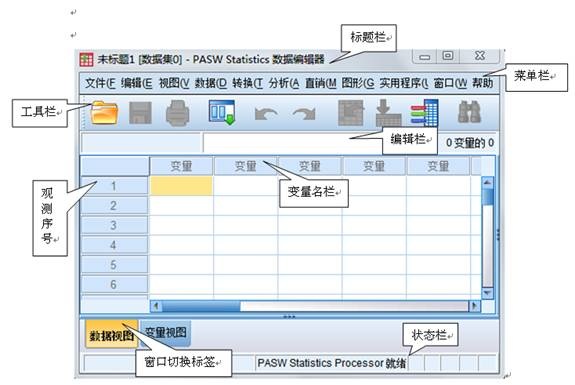Click the horizontal scrollbar right arrow
This screenshot has width=575, height=385.
(x=475, y=305)
